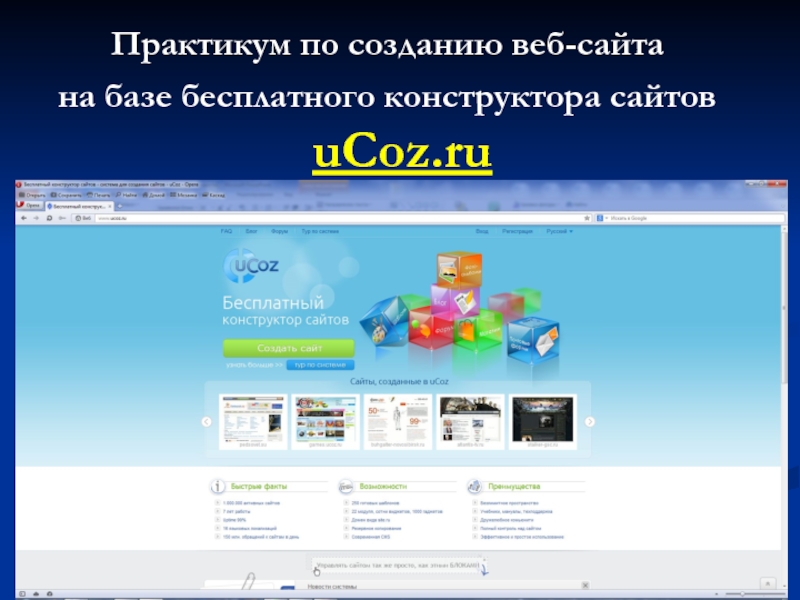The height and width of the screenshot is (600, 800).
Task: Click the узнать больше link
Action: coord(254,365)
